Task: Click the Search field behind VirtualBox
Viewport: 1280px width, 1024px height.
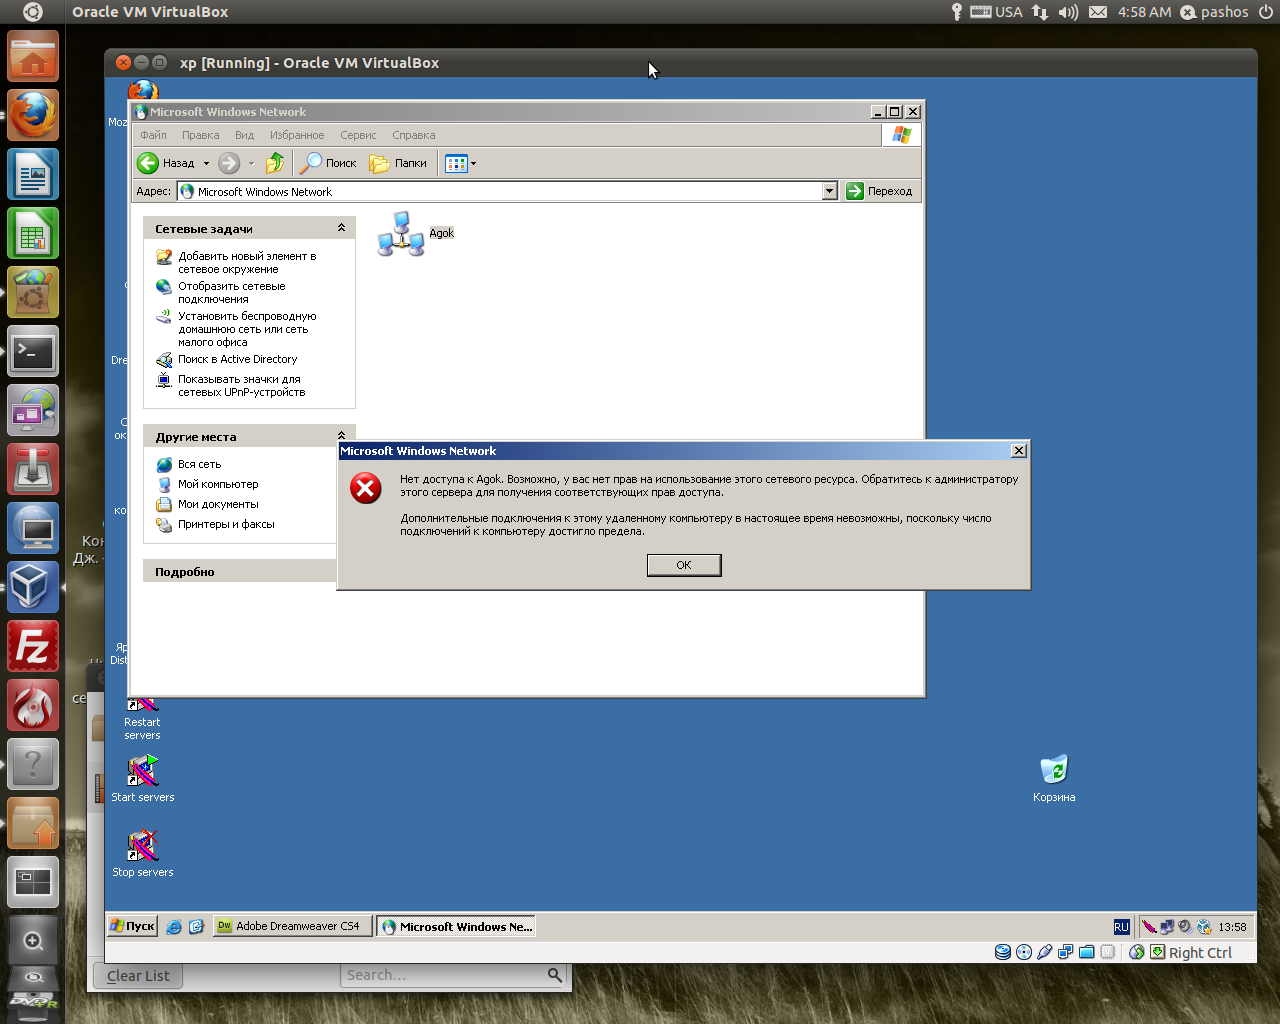Action: [x=454, y=975]
